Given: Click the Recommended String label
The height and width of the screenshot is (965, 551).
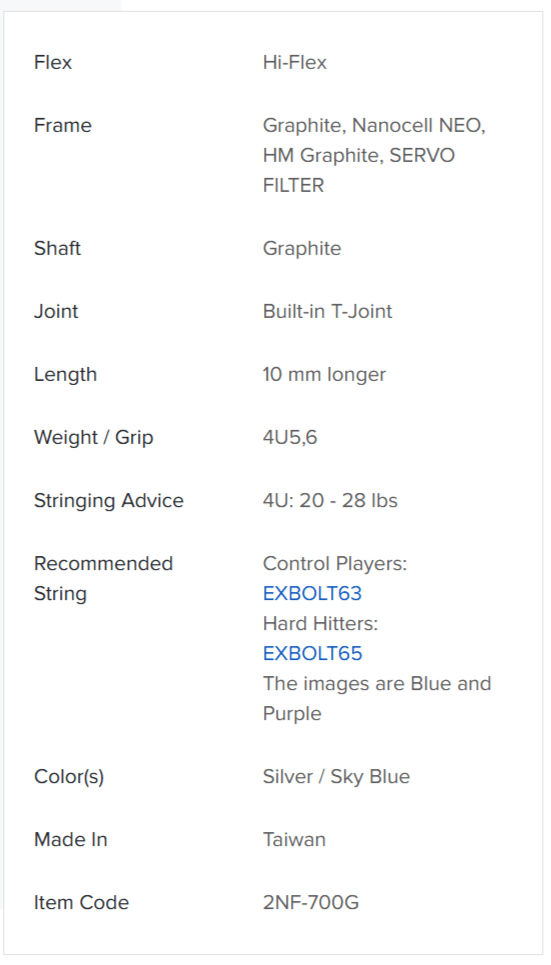Looking at the screenshot, I should pyautogui.click(x=103, y=578).
